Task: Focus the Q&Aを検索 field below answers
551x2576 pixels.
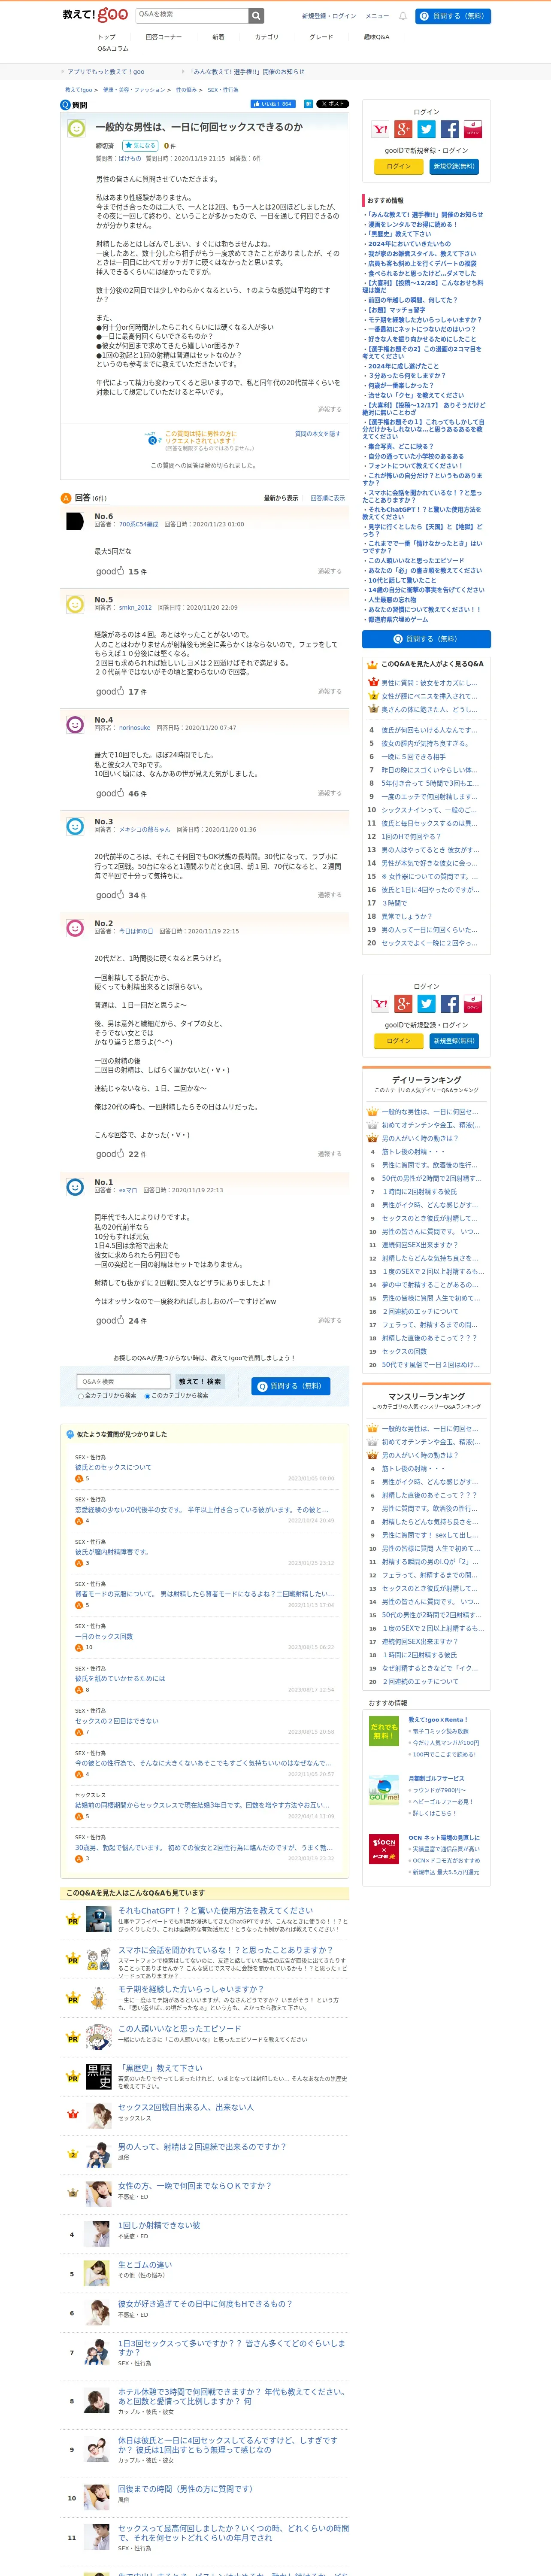Action: tap(123, 1382)
